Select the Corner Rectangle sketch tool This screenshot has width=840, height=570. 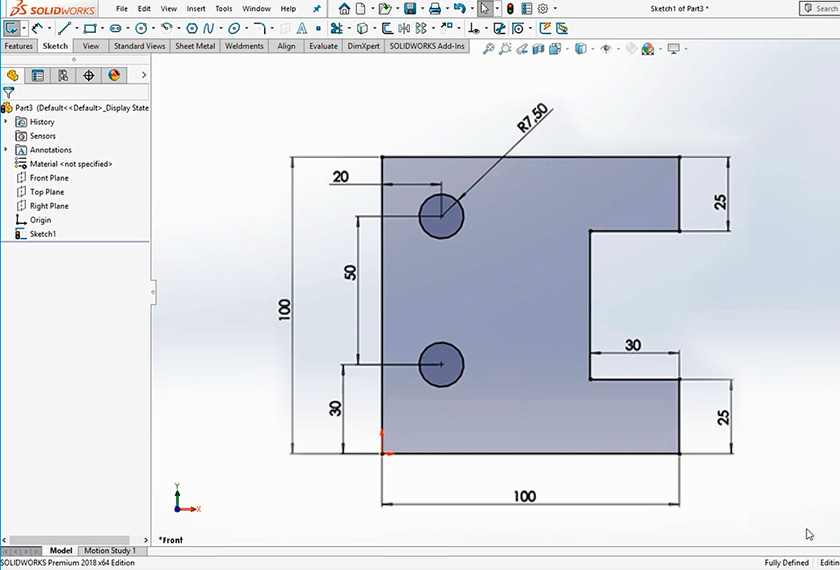click(90, 28)
